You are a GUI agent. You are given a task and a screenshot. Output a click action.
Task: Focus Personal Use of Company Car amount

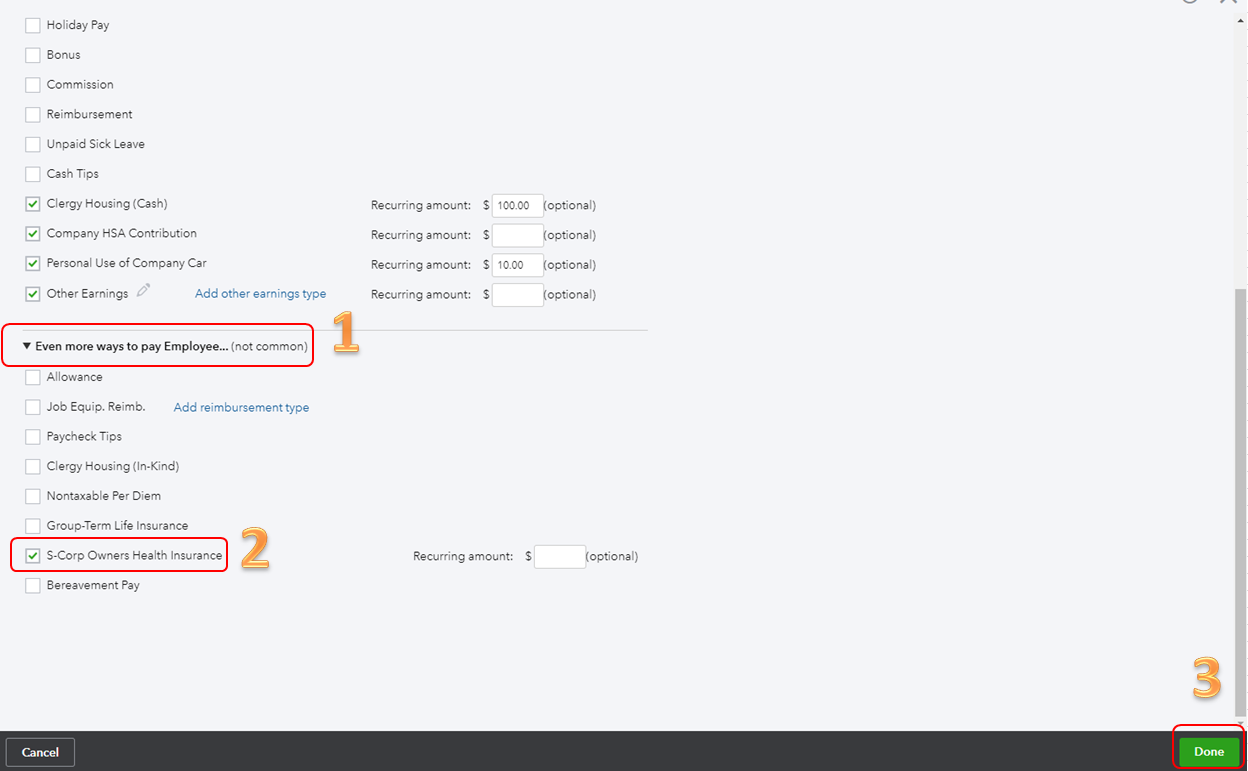click(518, 265)
